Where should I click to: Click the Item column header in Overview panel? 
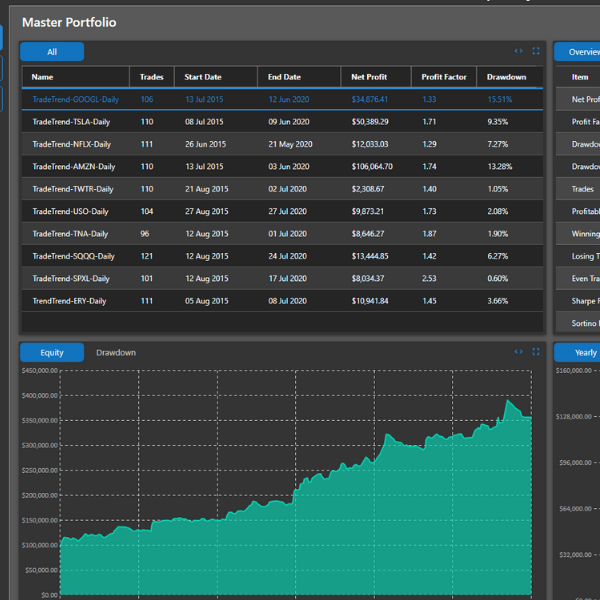[580, 77]
